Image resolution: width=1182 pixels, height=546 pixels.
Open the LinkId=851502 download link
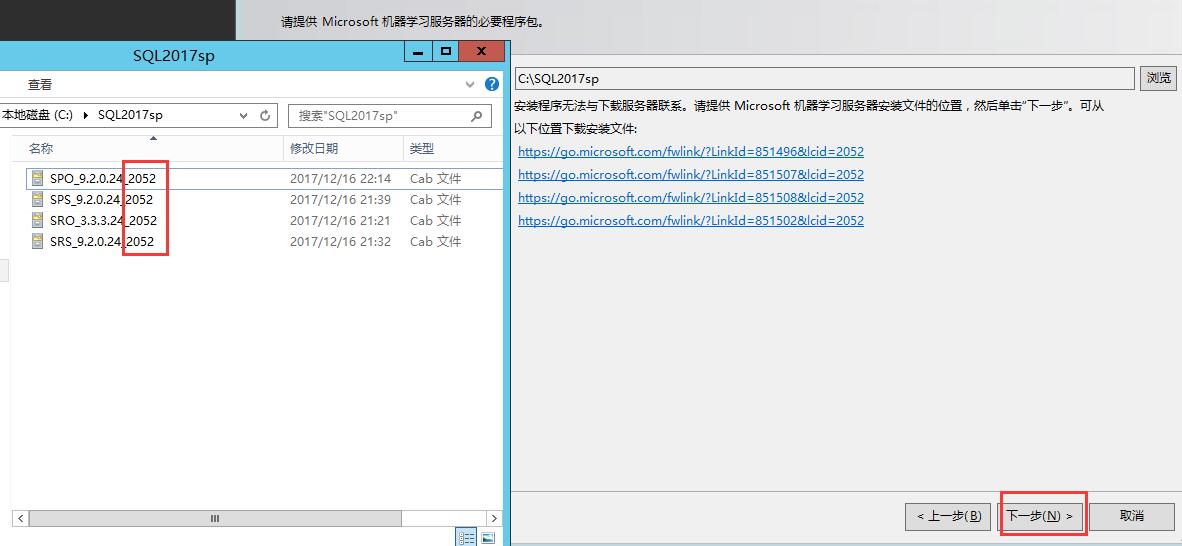coord(690,221)
